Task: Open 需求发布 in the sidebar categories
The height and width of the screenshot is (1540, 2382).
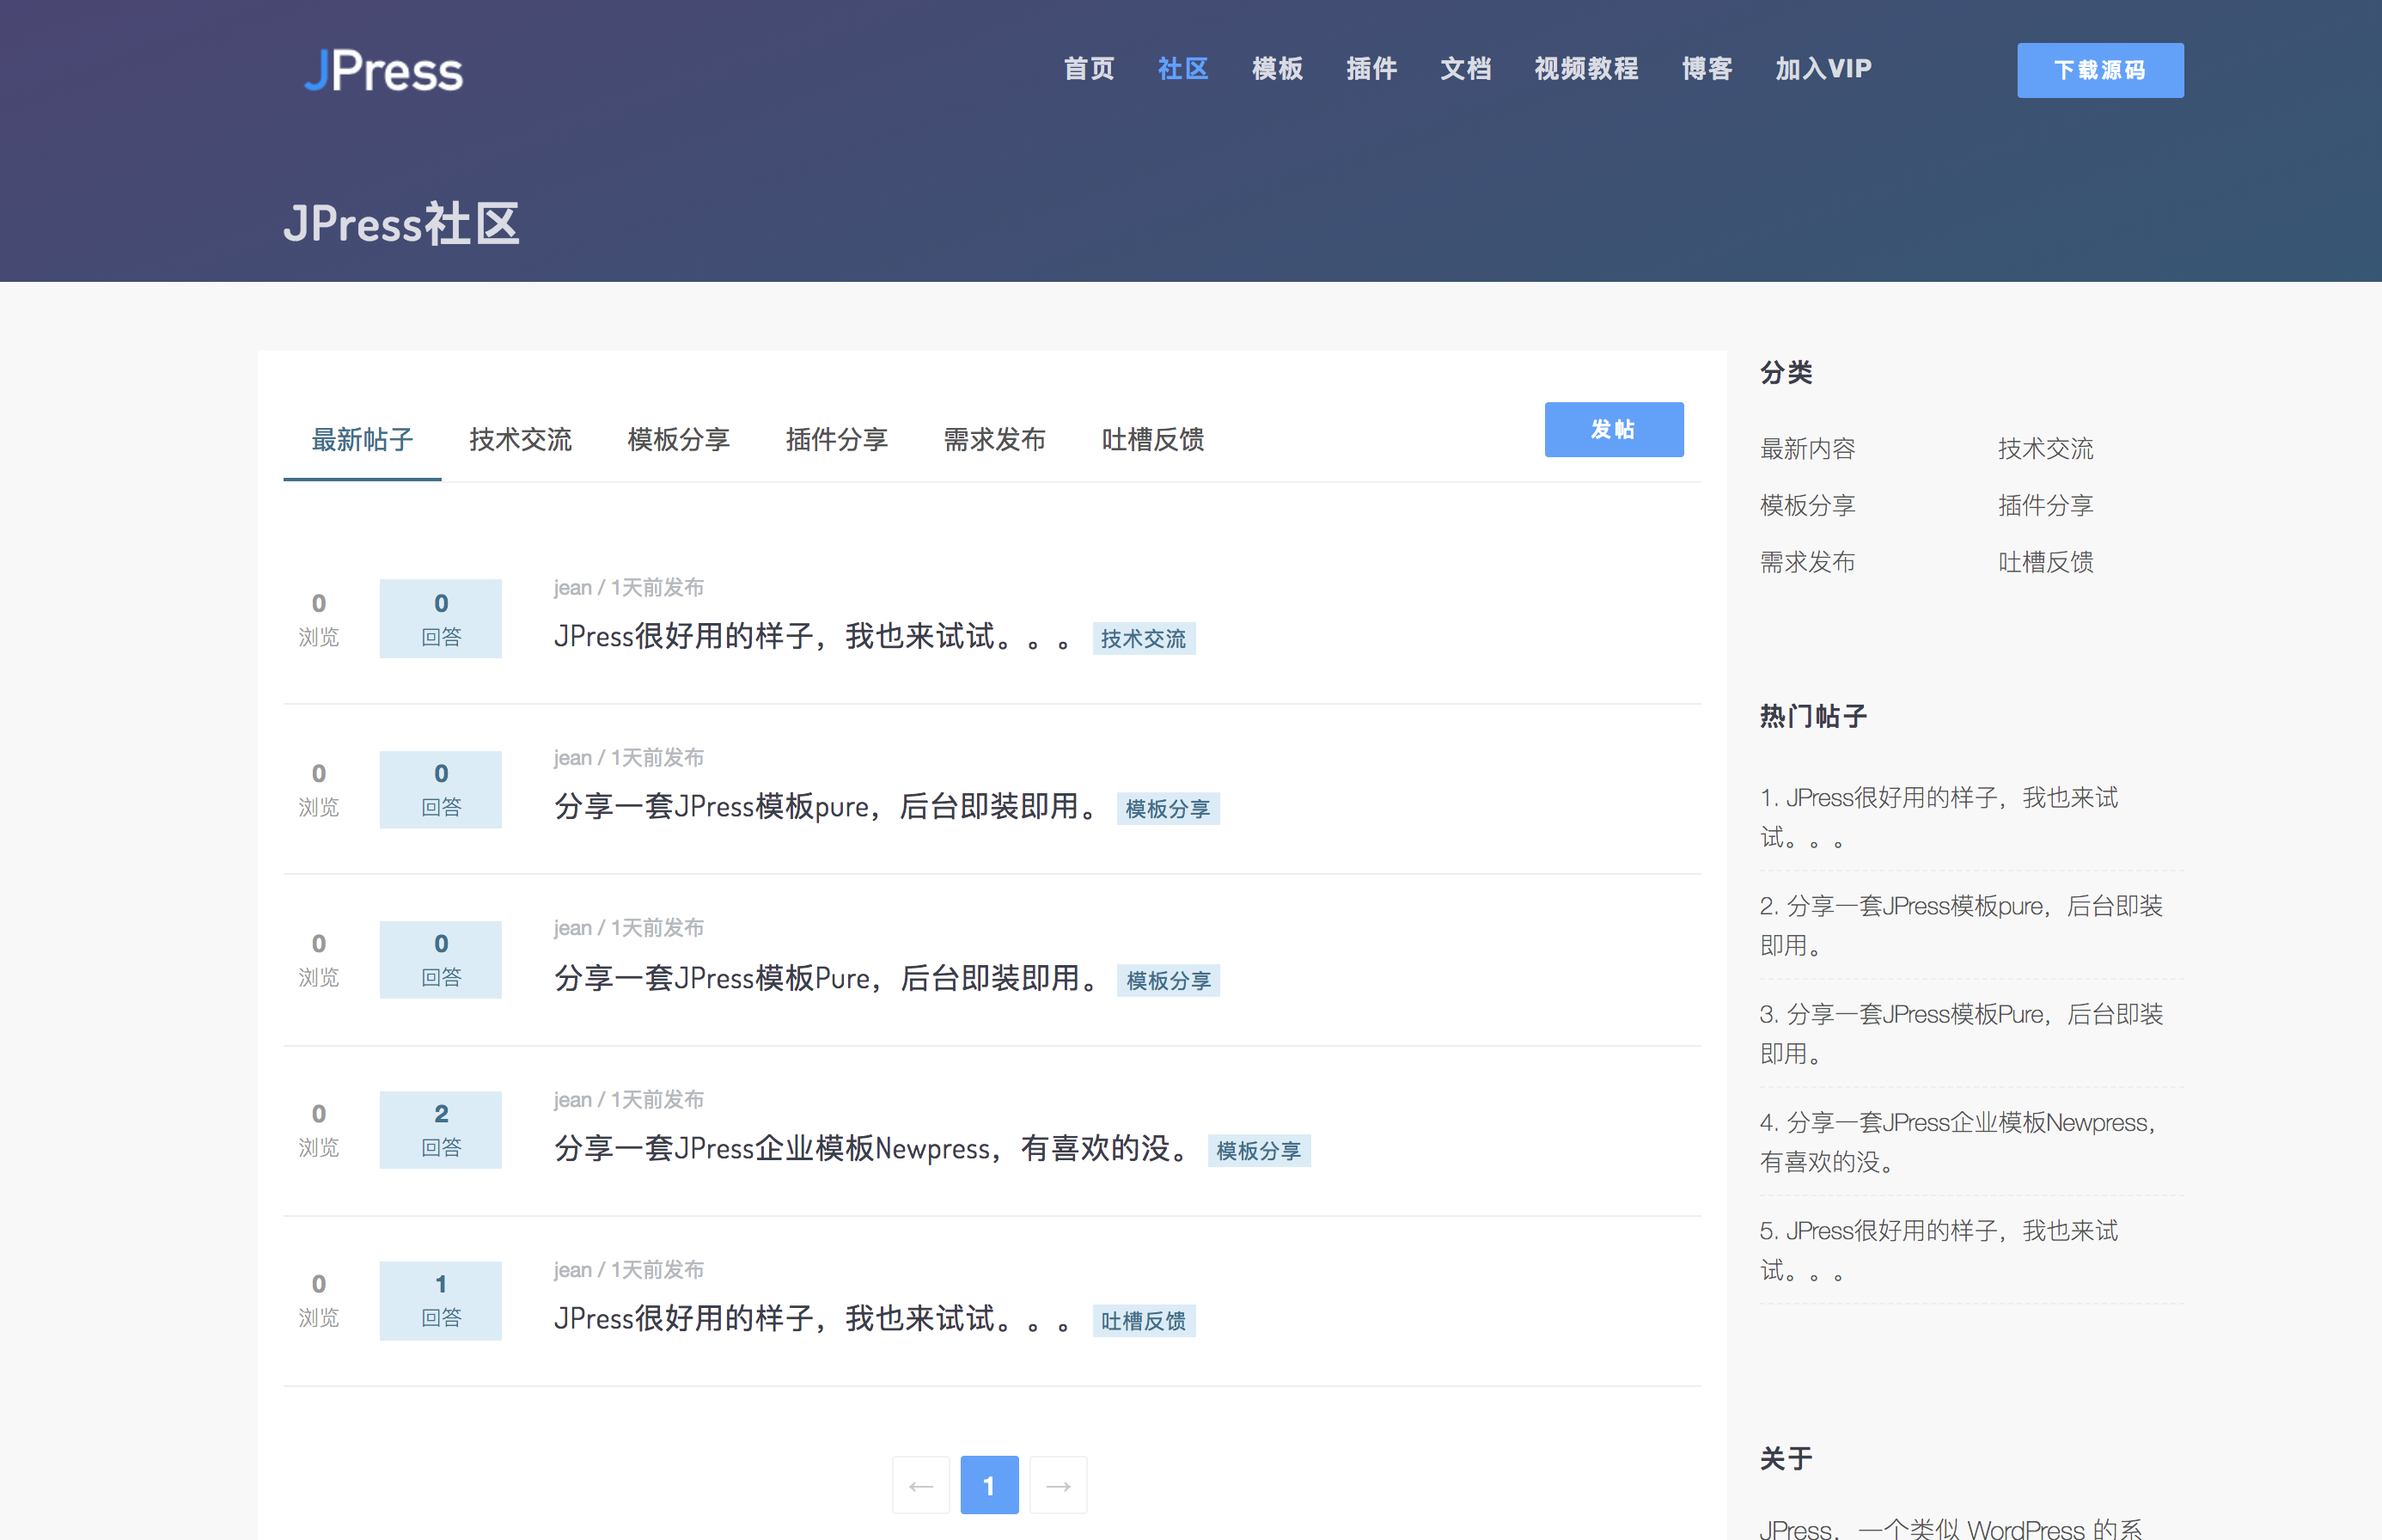Action: point(1807,562)
